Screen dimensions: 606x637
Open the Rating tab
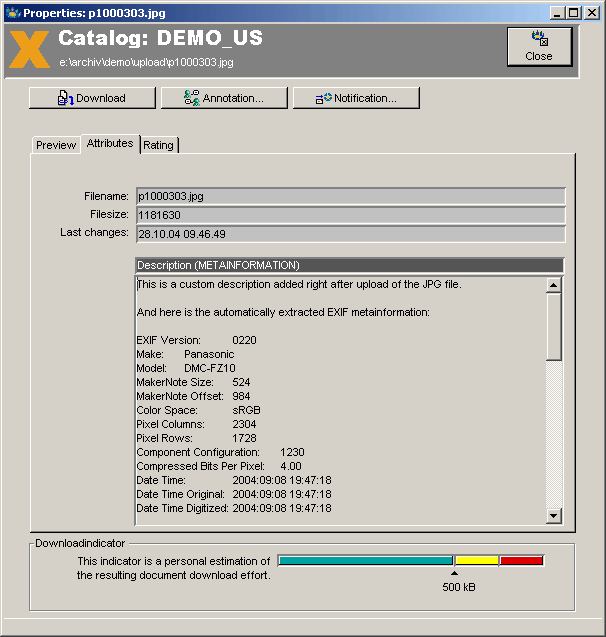158,145
